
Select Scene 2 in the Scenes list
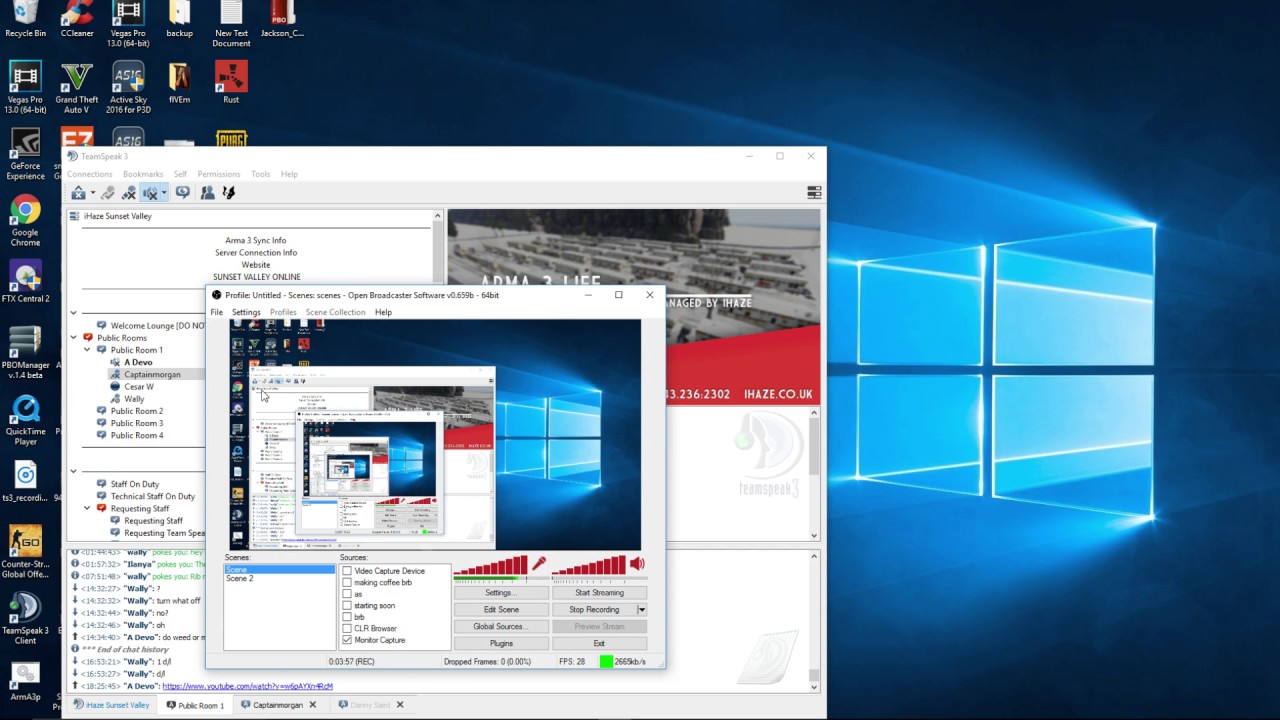pos(239,579)
